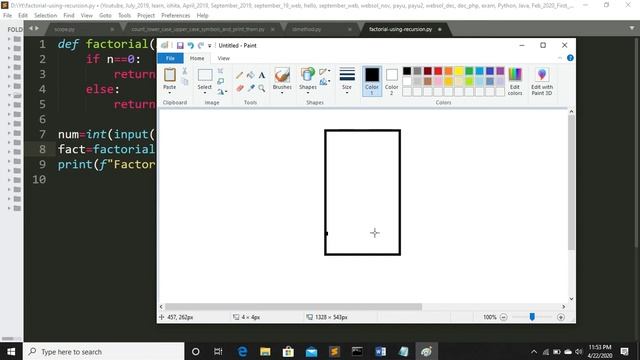Click Save icon in Paint quick access toolbar
Screen dimensions: 640x360
180,45
